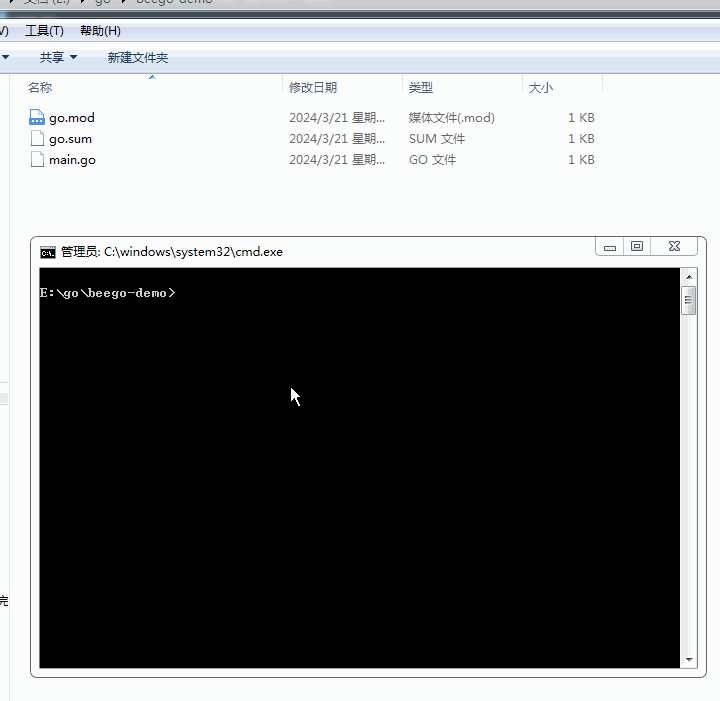This screenshot has height=701, width=720.
Task: Click the cmd scrollbar up arrow
Action: tap(689, 277)
